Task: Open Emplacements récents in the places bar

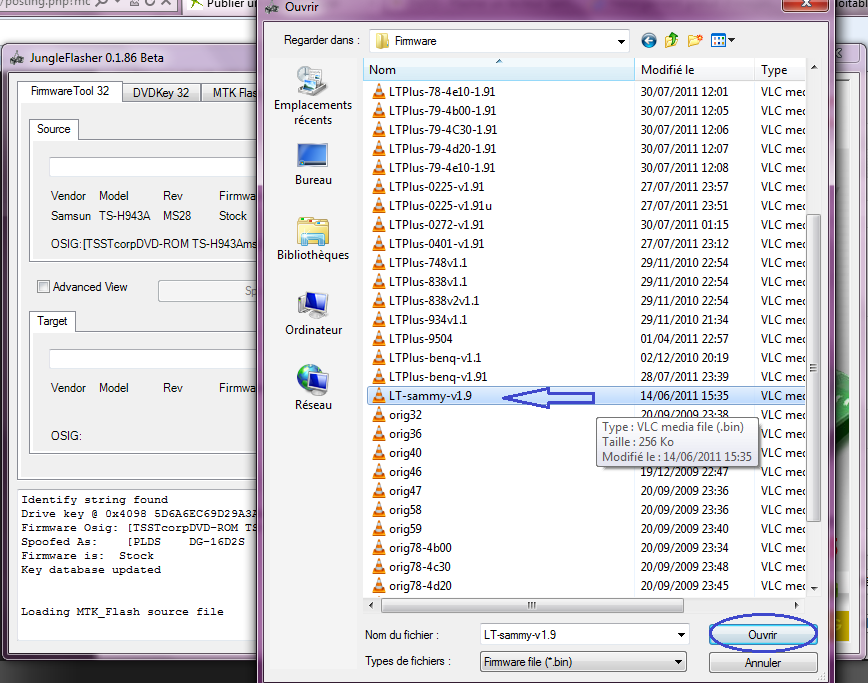Action: tap(313, 96)
